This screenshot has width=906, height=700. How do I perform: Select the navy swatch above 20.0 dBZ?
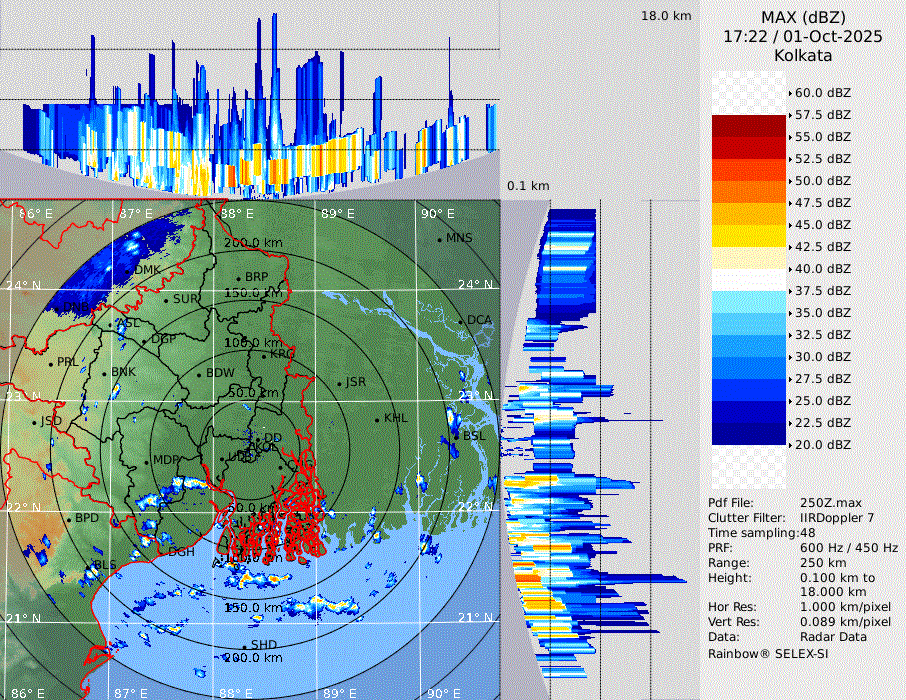coord(749,433)
